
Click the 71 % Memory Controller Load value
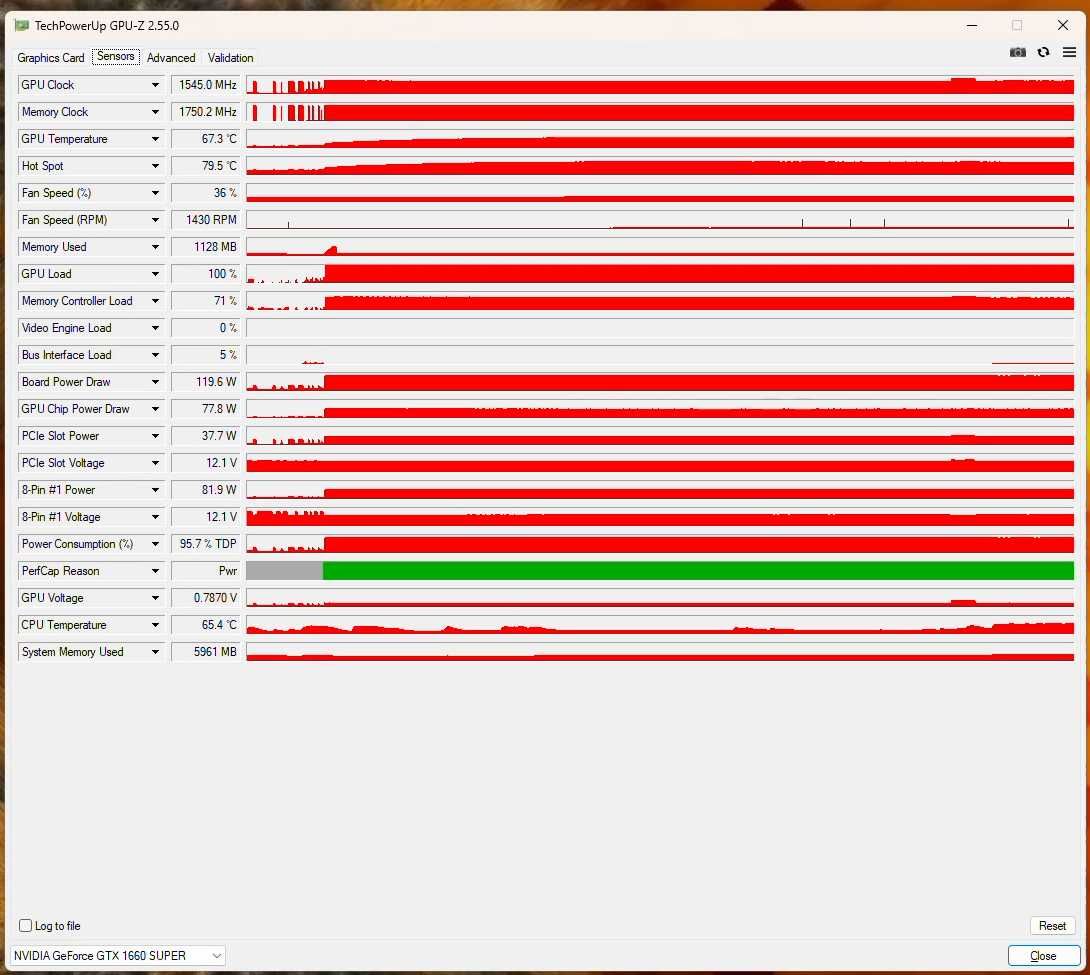[x=206, y=301]
